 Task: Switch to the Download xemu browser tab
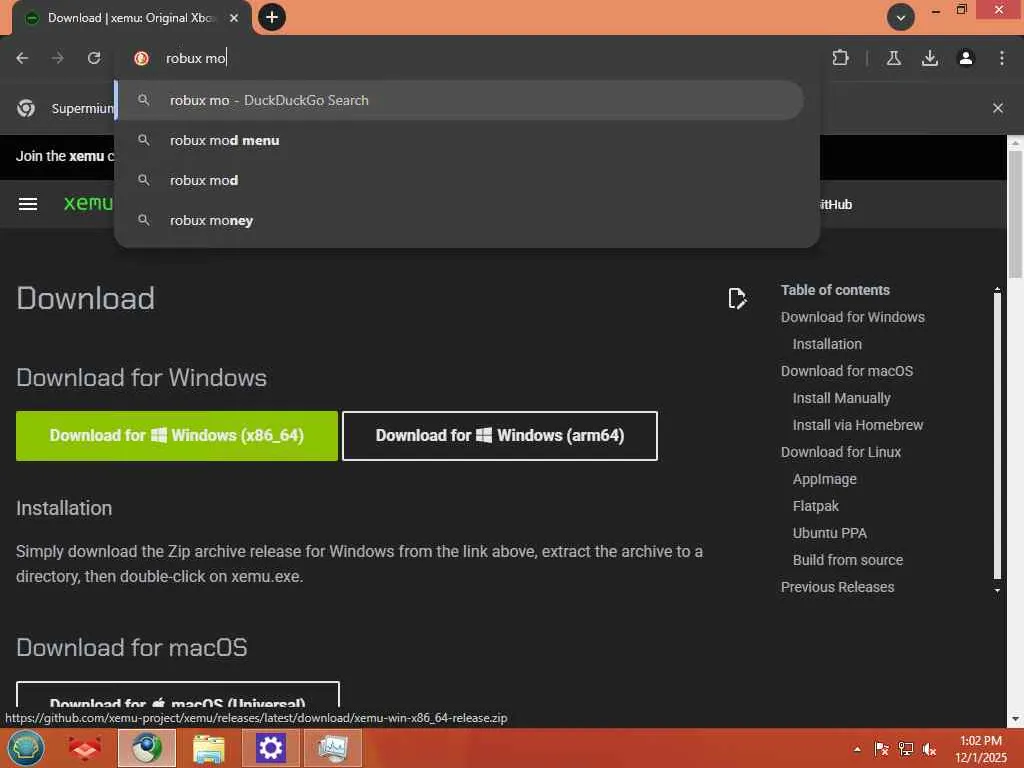click(x=130, y=18)
